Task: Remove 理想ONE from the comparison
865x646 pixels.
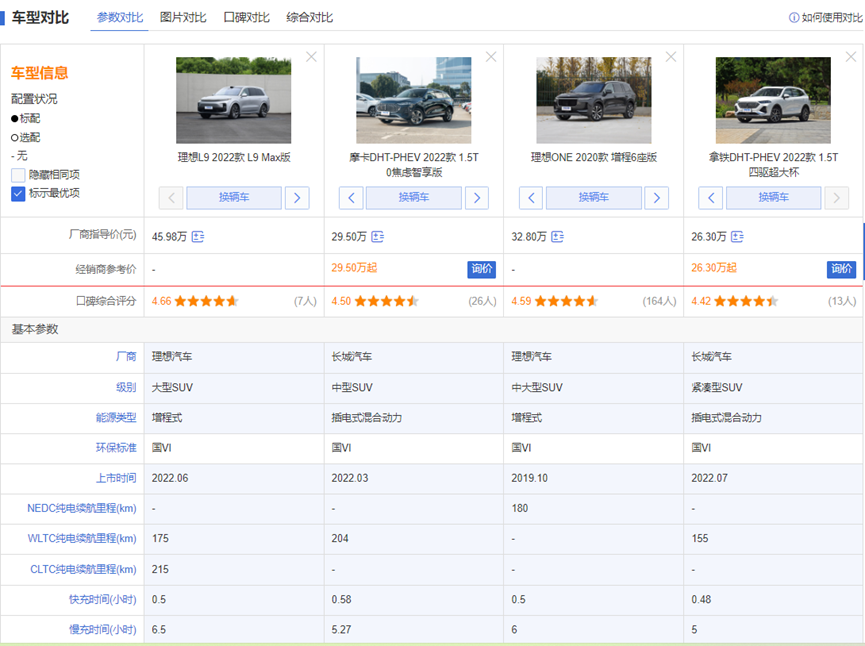Action: (x=670, y=57)
